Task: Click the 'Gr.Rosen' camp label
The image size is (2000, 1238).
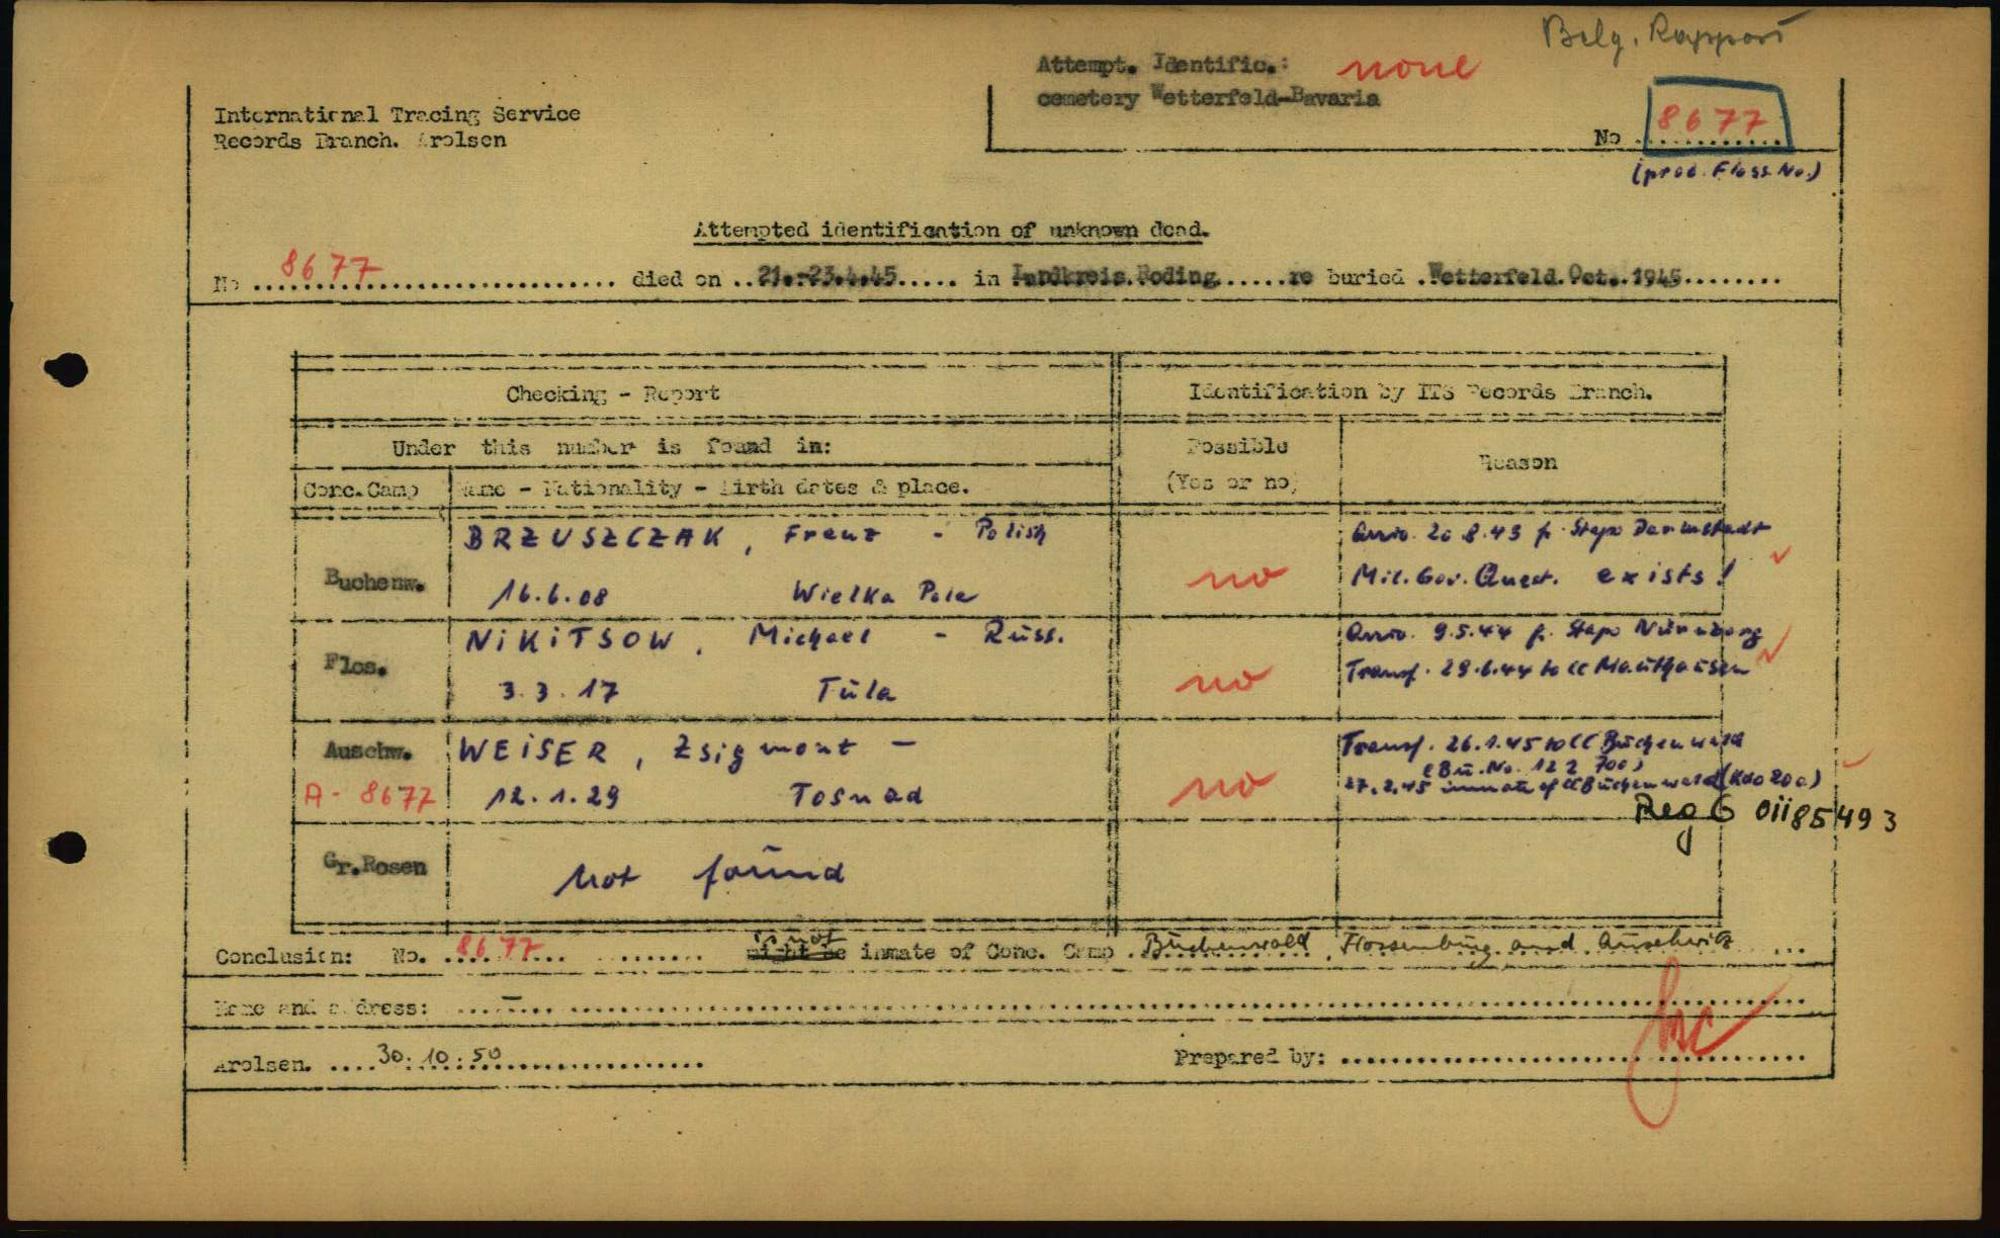Action: pyautogui.click(x=374, y=864)
